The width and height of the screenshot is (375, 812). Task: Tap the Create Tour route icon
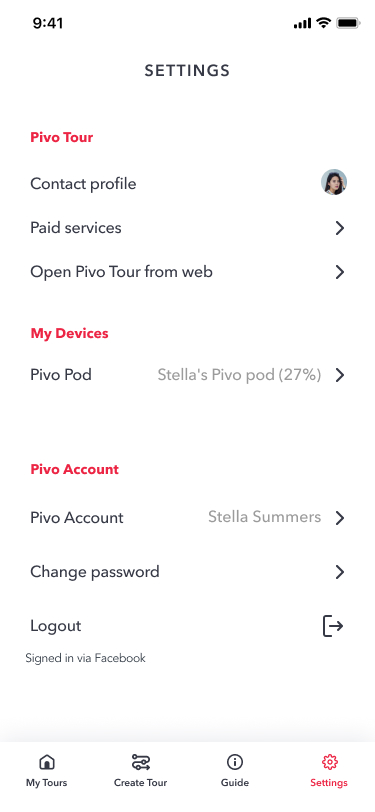[140, 762]
